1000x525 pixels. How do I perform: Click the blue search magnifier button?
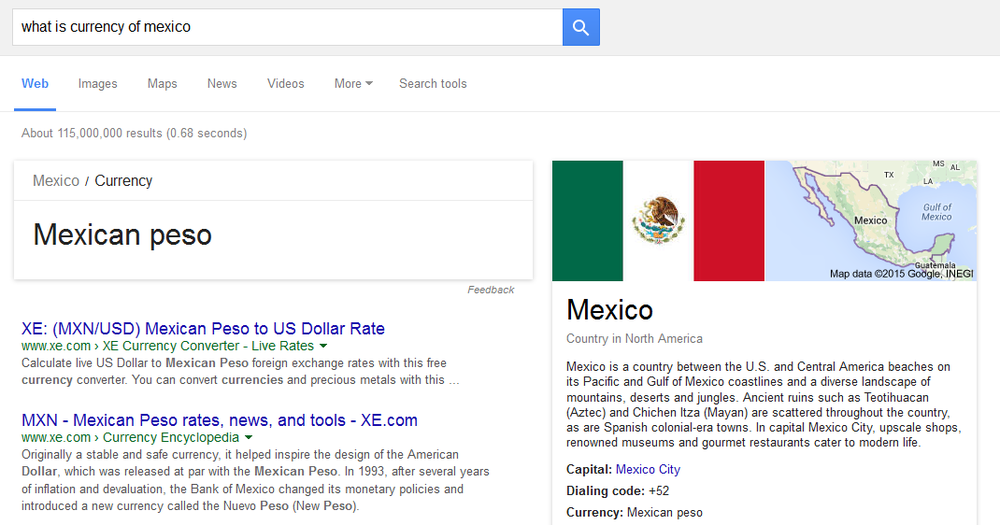(581, 27)
